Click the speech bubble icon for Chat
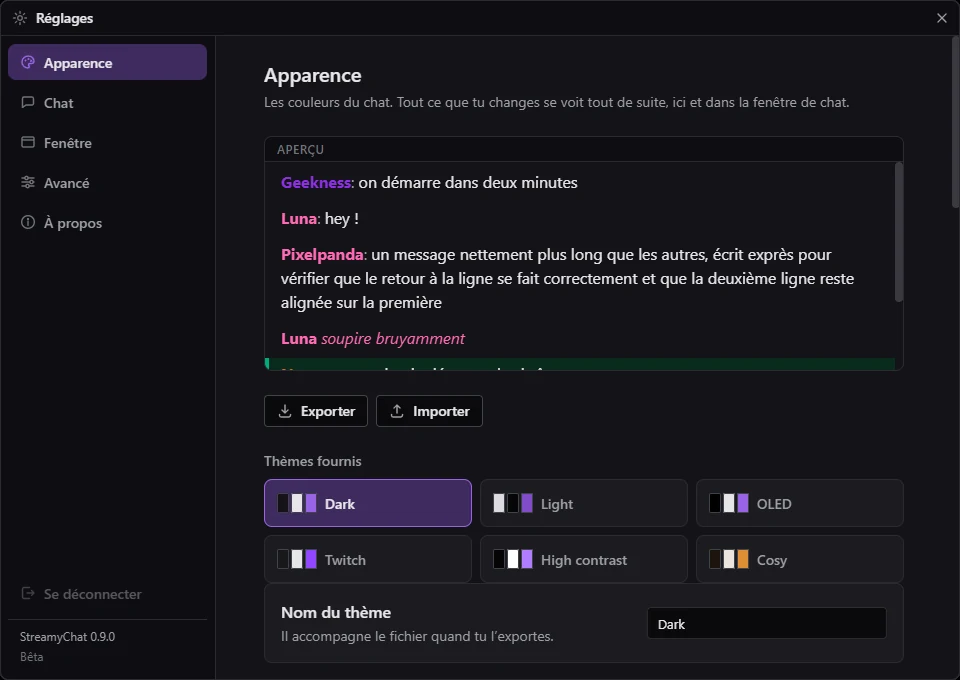Image resolution: width=960 pixels, height=680 pixels. click(x=28, y=102)
